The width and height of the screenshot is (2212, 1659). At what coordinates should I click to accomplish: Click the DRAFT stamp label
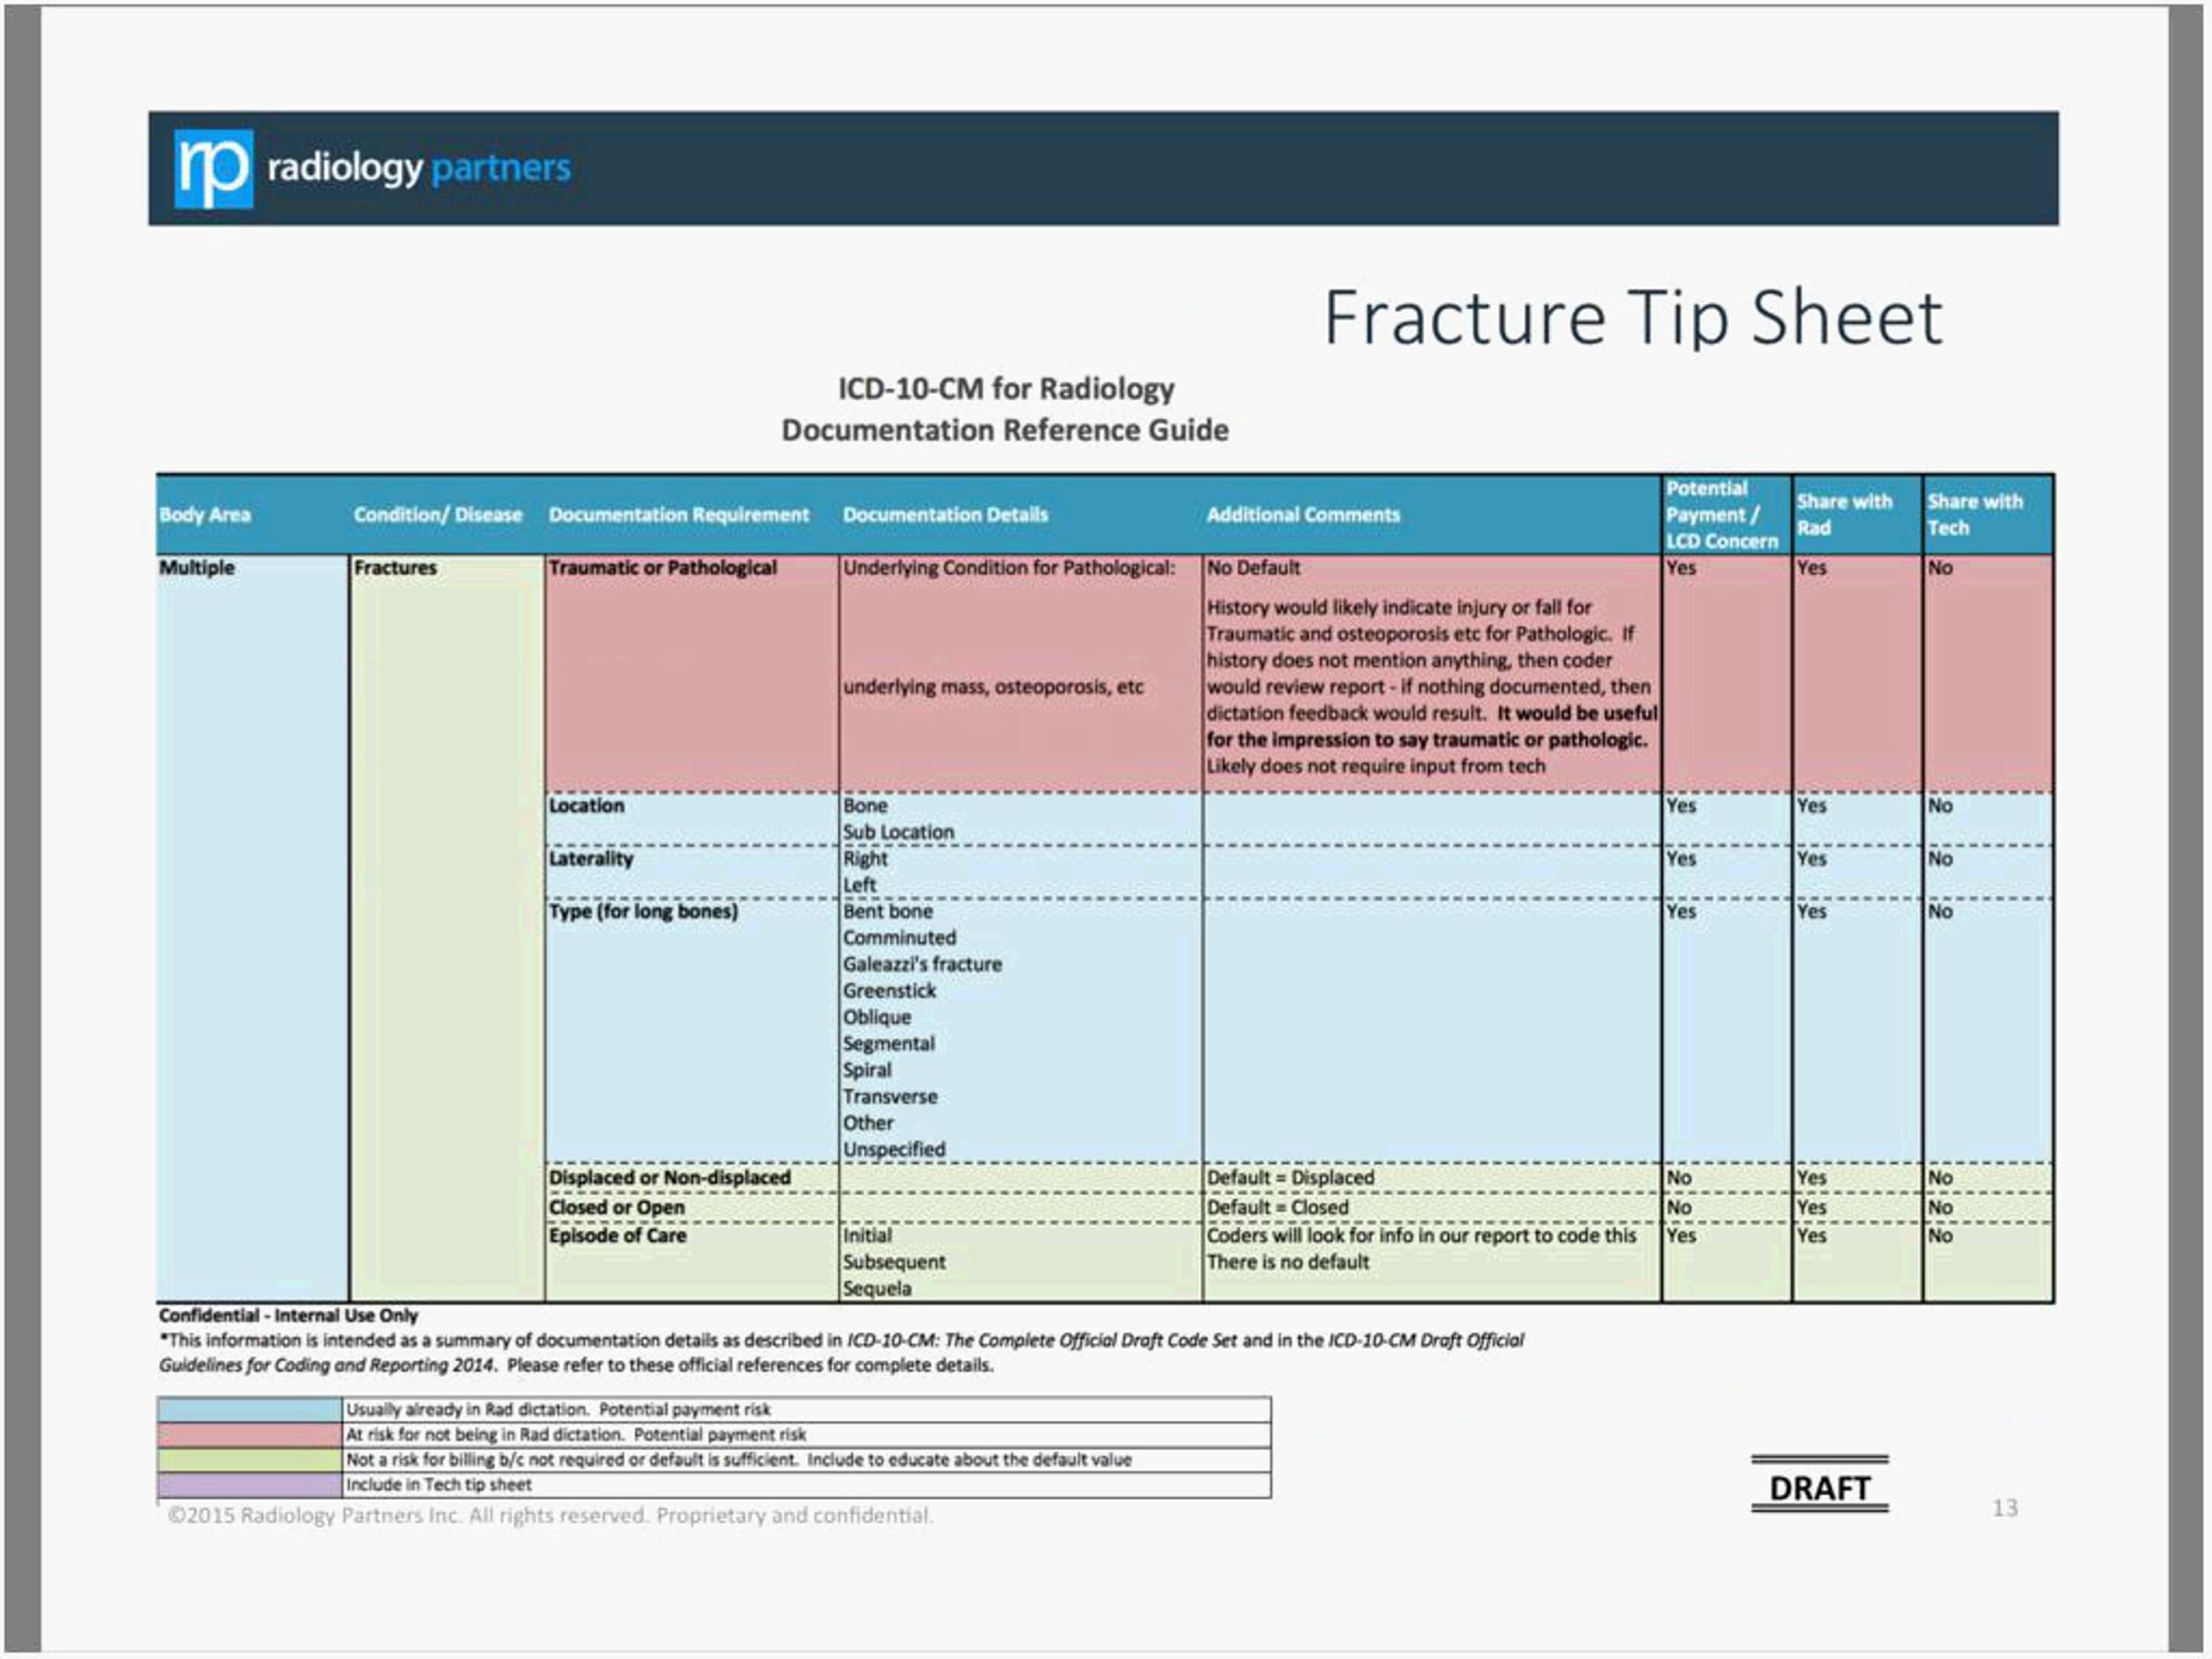coord(1819,1488)
